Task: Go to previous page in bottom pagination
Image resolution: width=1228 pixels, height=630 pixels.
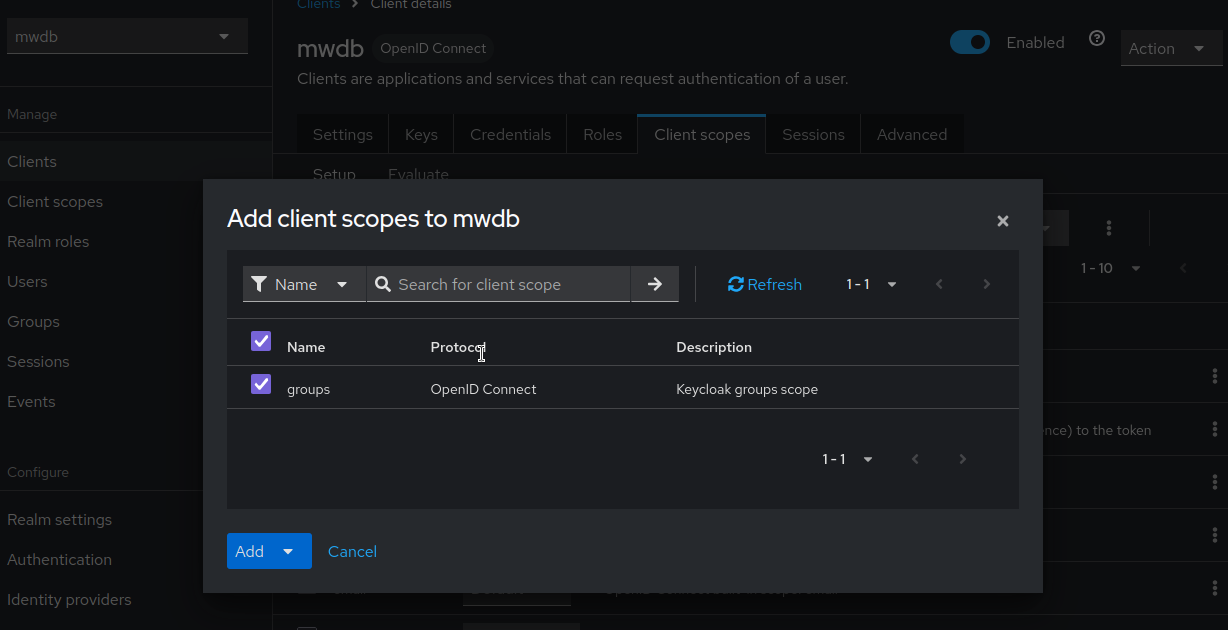Action: pos(915,459)
